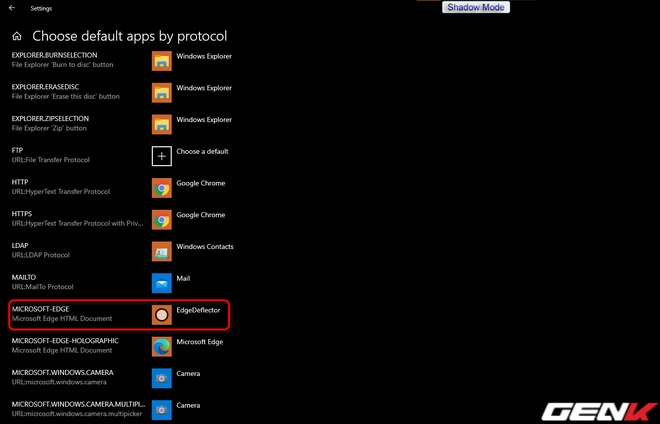Click Windows Explorer icon for EXPLORER.BURNSELECTION

point(162,61)
